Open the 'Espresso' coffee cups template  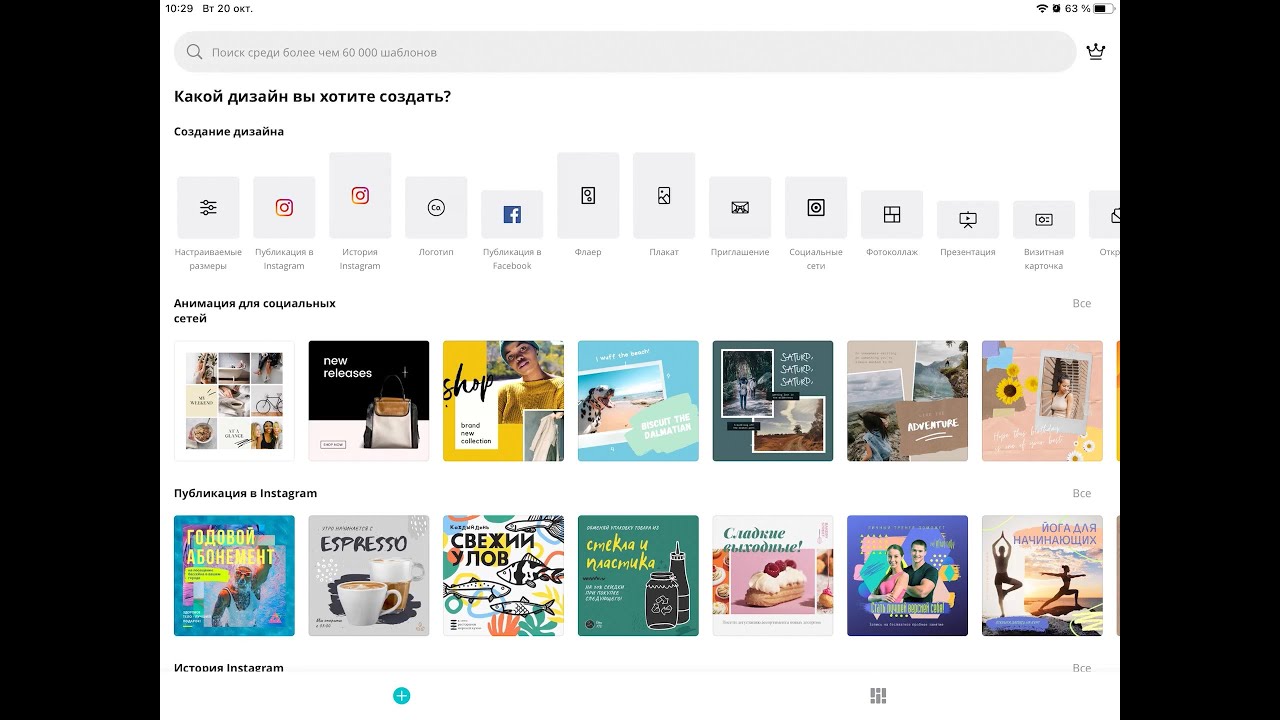[369, 576]
